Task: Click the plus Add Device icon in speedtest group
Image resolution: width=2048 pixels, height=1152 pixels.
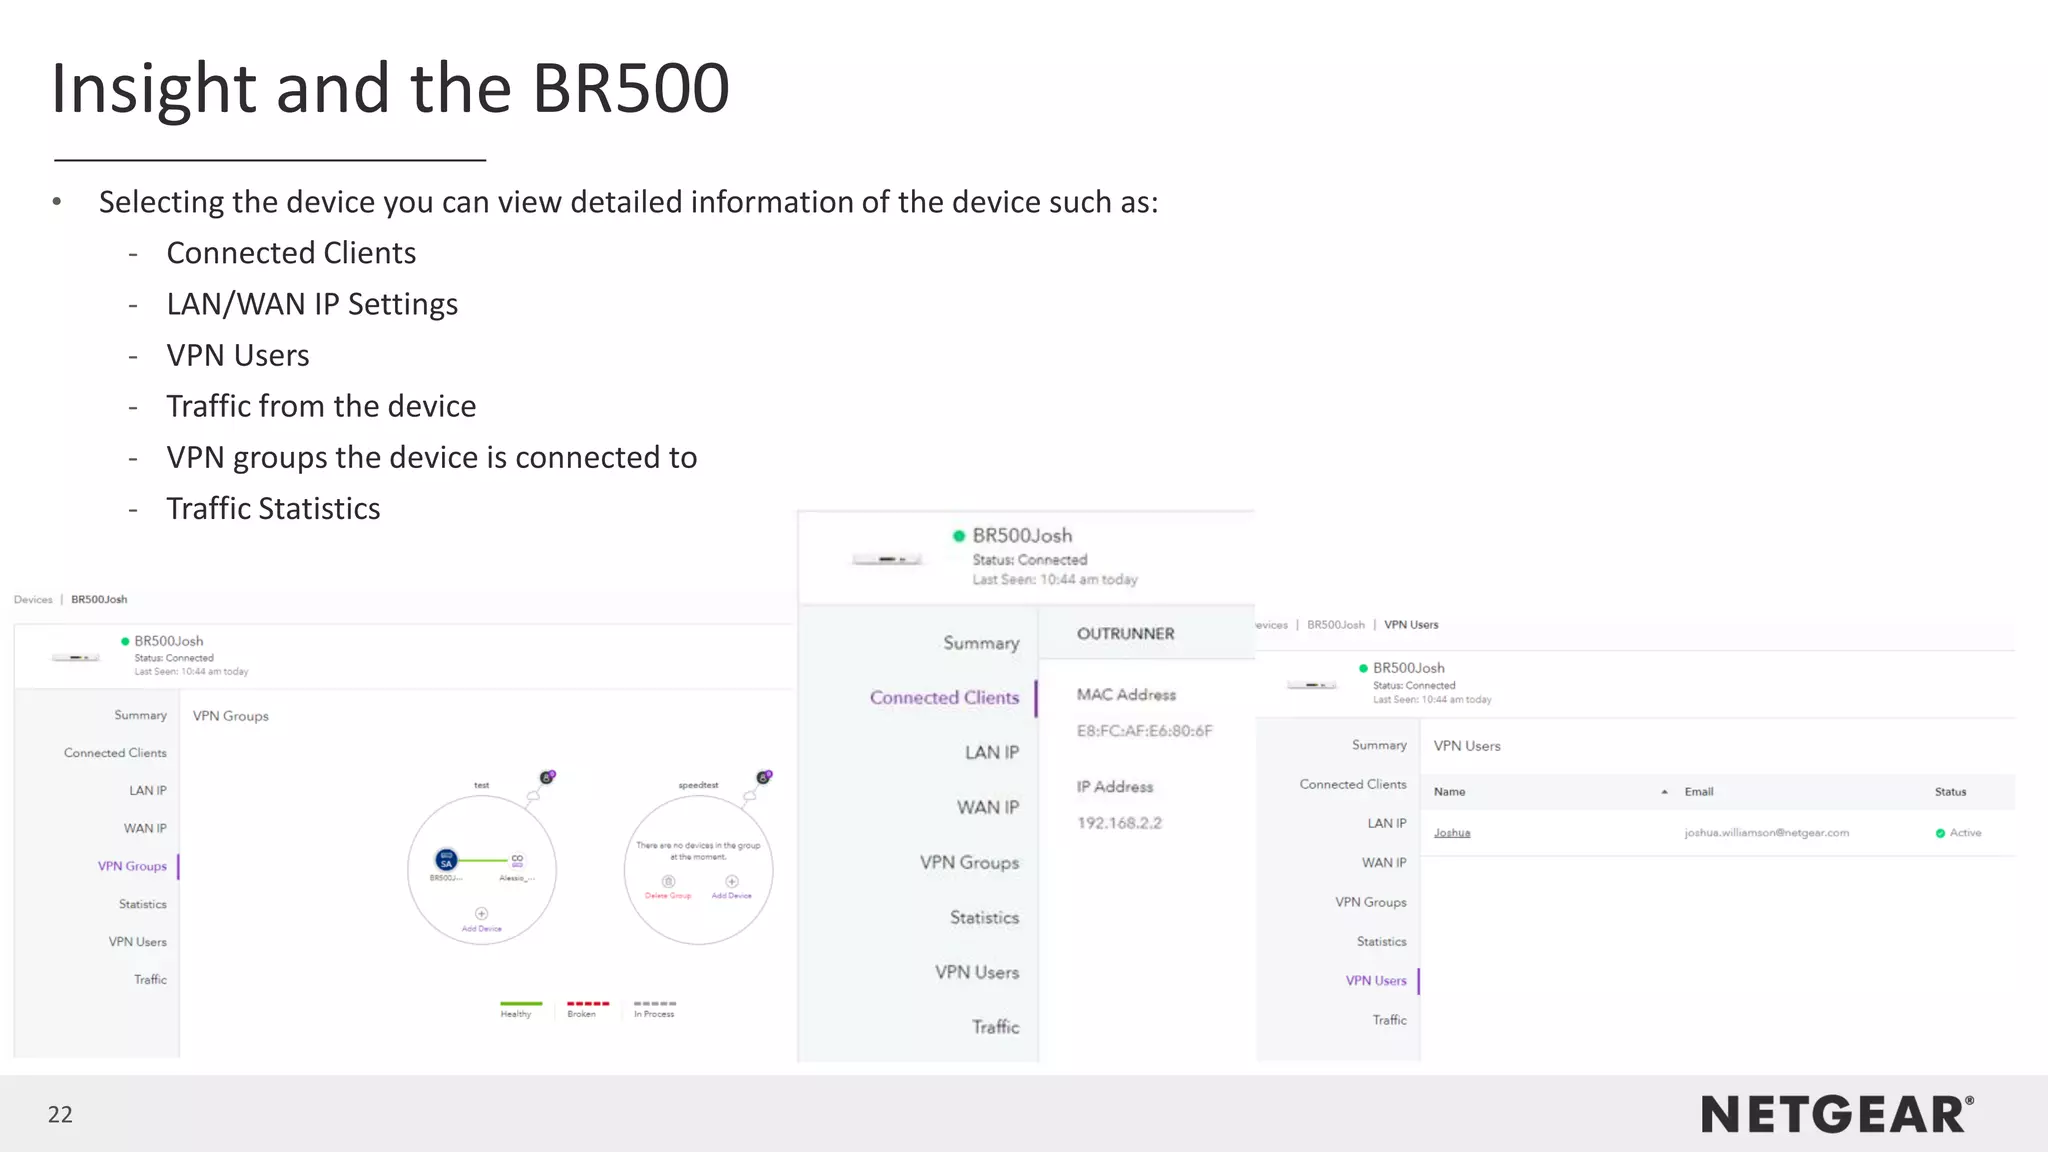Action: coord(732,881)
